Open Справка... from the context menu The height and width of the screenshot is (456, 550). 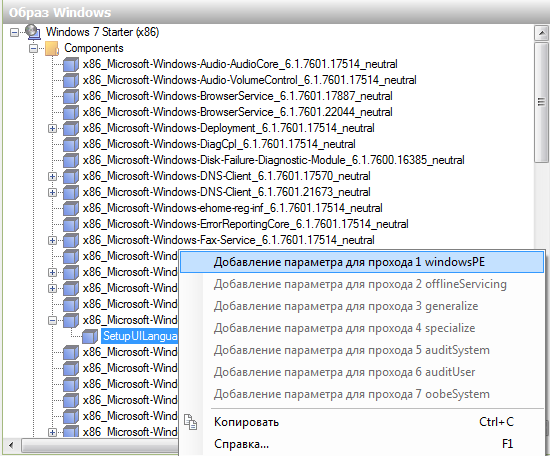tap(362, 444)
